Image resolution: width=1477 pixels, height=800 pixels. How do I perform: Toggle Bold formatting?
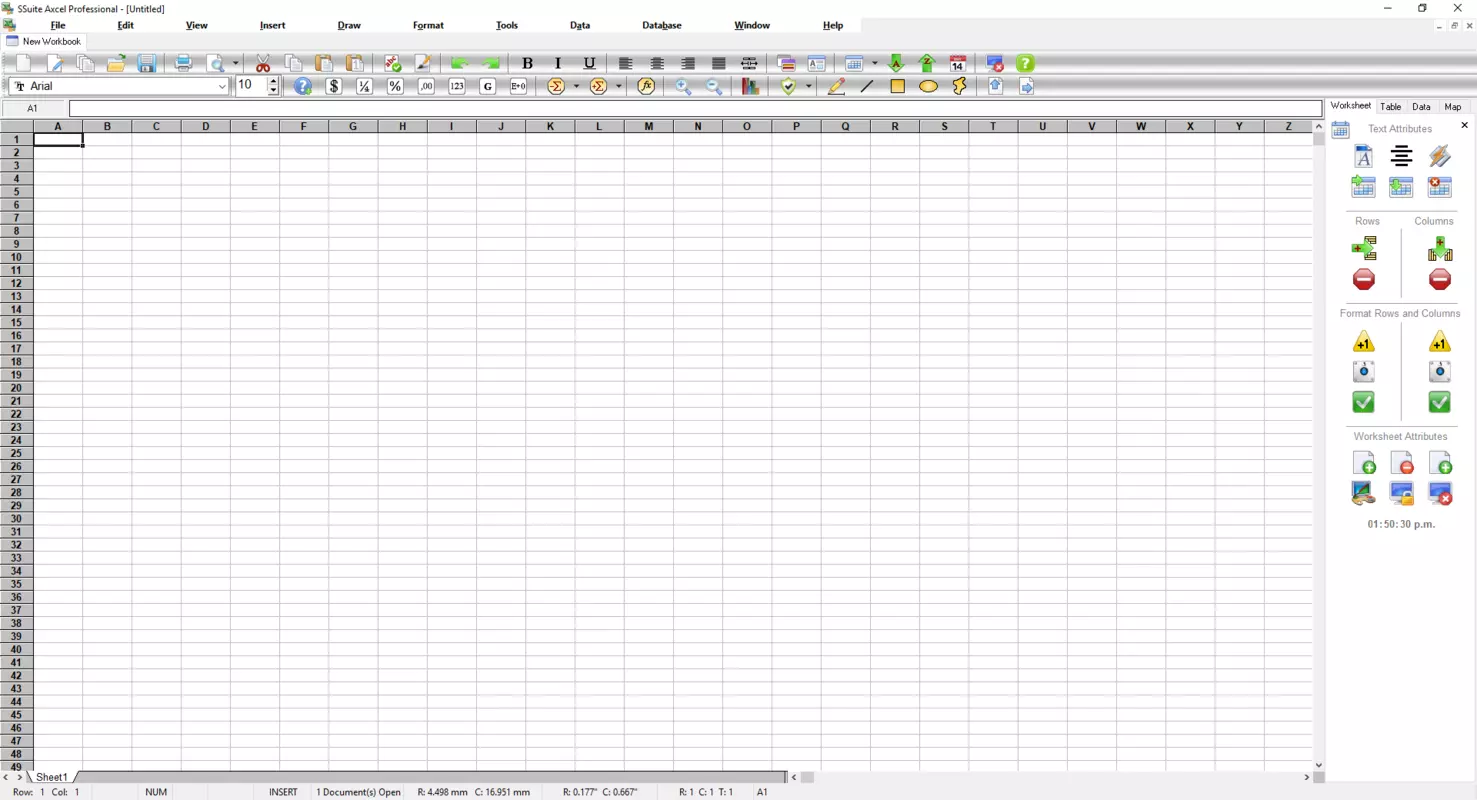point(528,63)
